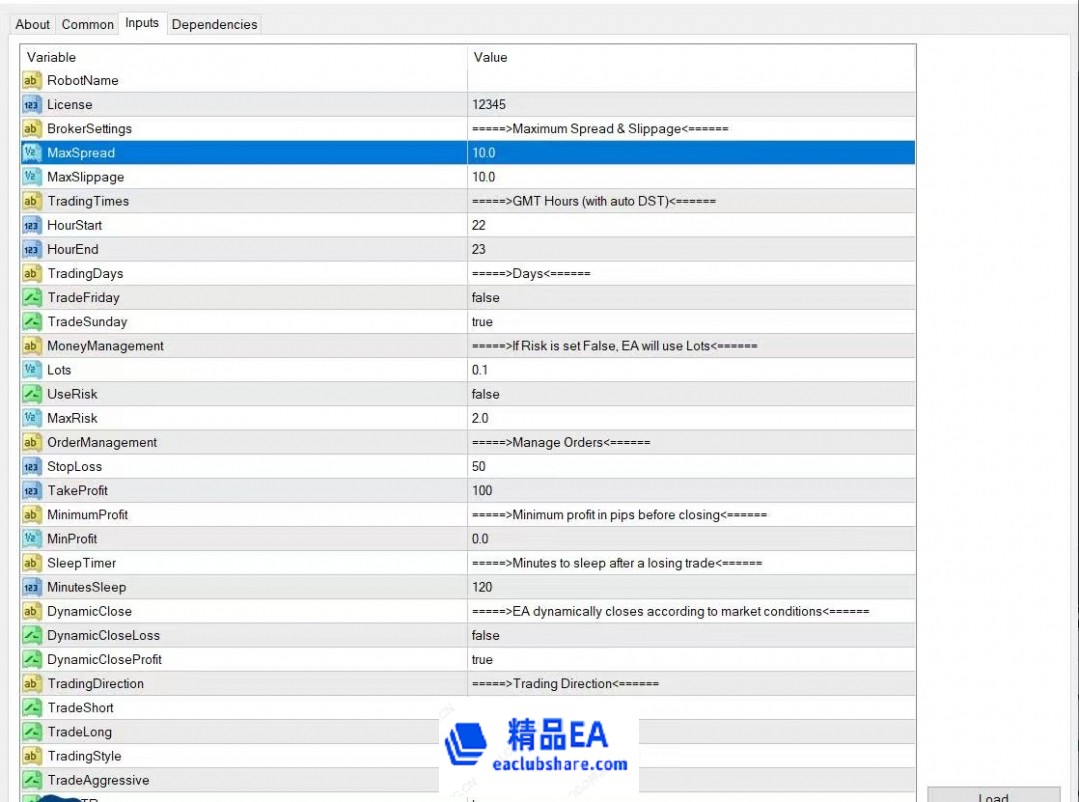The height and width of the screenshot is (802, 1079).
Task: Open the TradeFriday false value dropdown
Action: click(486, 298)
